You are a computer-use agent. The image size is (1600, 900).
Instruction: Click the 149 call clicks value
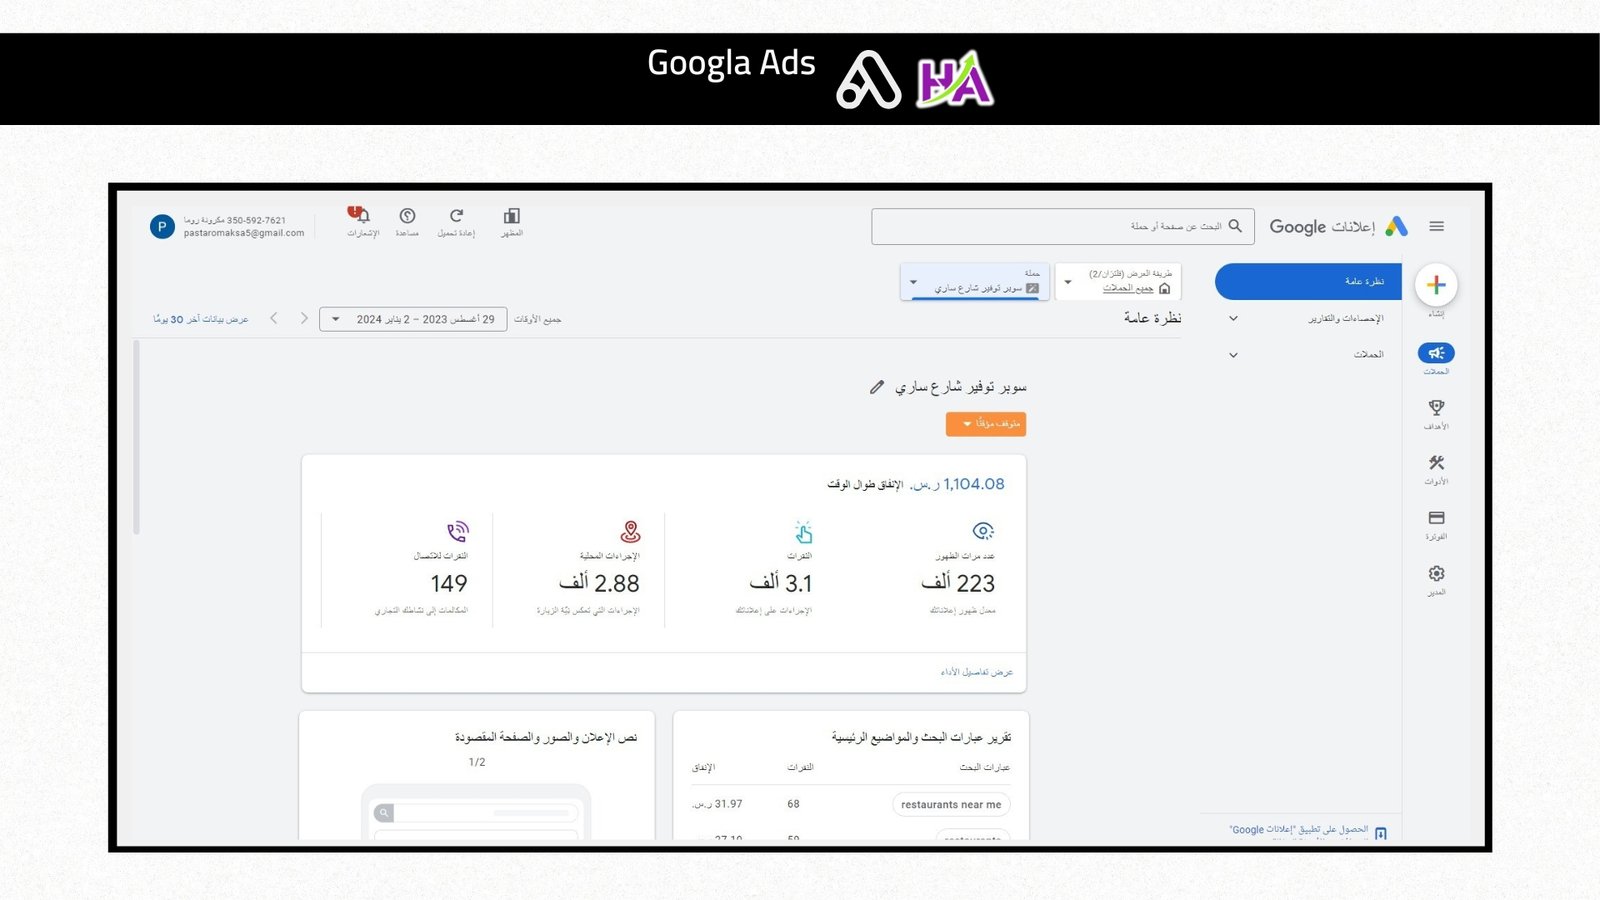pyautogui.click(x=449, y=583)
